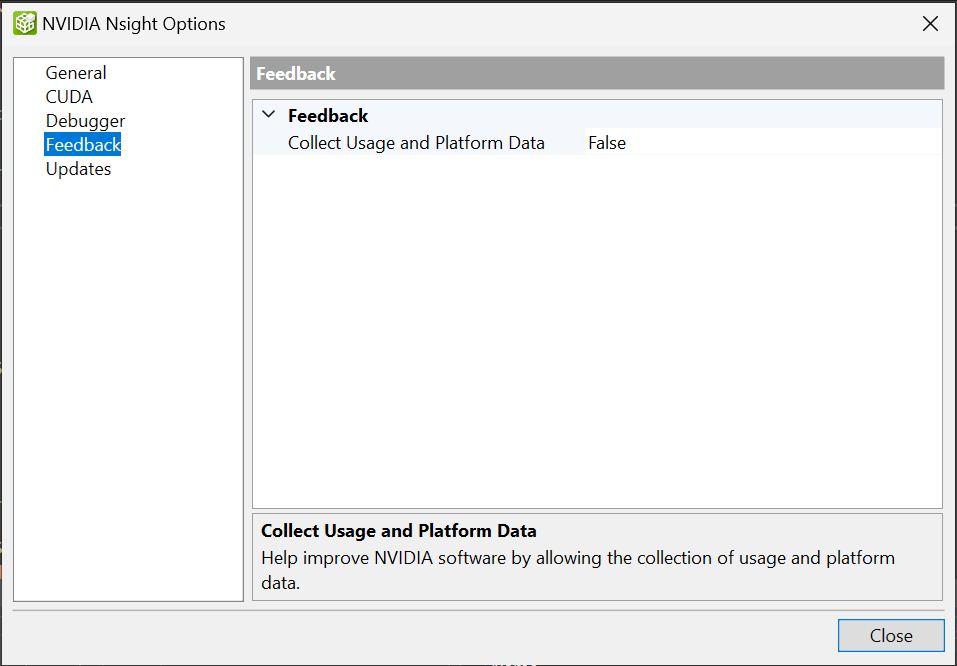Go to the Debugger options page

(x=85, y=121)
